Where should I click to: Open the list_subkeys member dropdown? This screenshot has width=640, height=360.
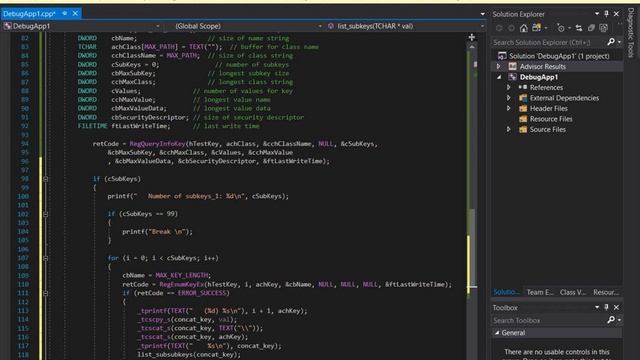(482, 26)
